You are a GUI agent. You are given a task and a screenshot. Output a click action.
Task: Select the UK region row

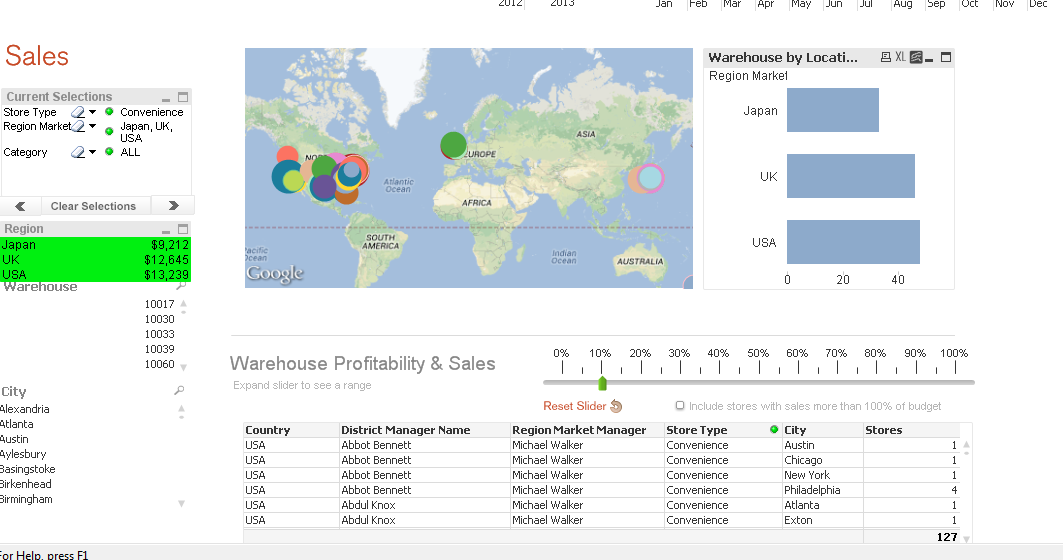tap(95, 260)
